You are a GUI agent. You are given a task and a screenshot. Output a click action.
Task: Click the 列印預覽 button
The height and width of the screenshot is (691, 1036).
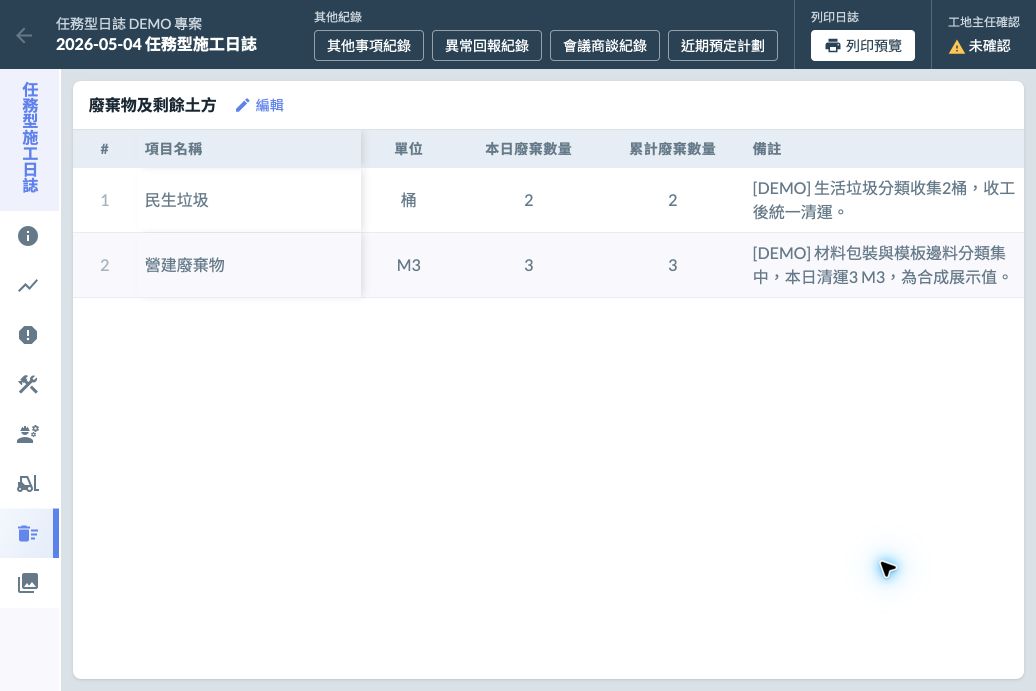(863, 46)
